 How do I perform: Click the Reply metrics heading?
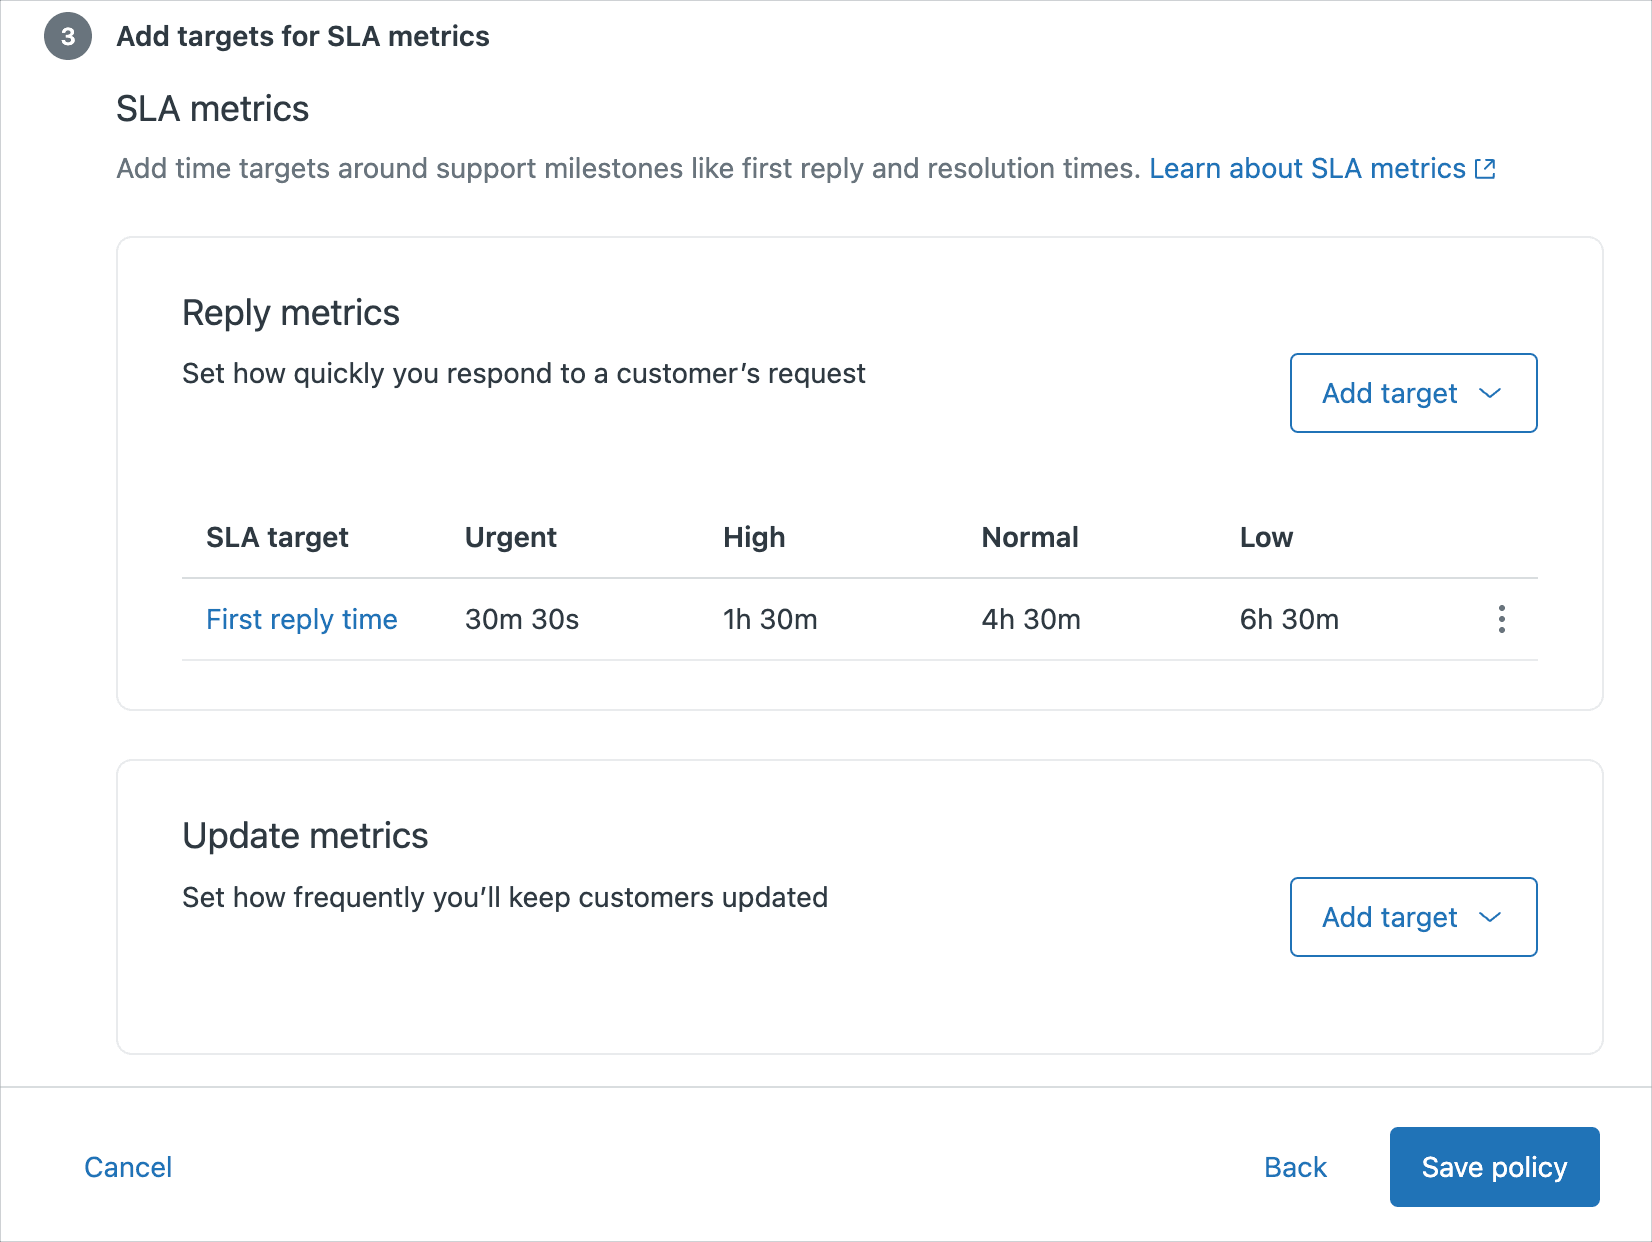(290, 312)
